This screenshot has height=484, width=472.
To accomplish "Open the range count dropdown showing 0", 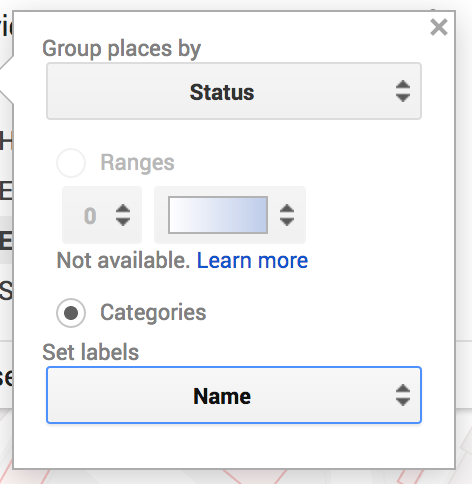I will click(x=102, y=215).
